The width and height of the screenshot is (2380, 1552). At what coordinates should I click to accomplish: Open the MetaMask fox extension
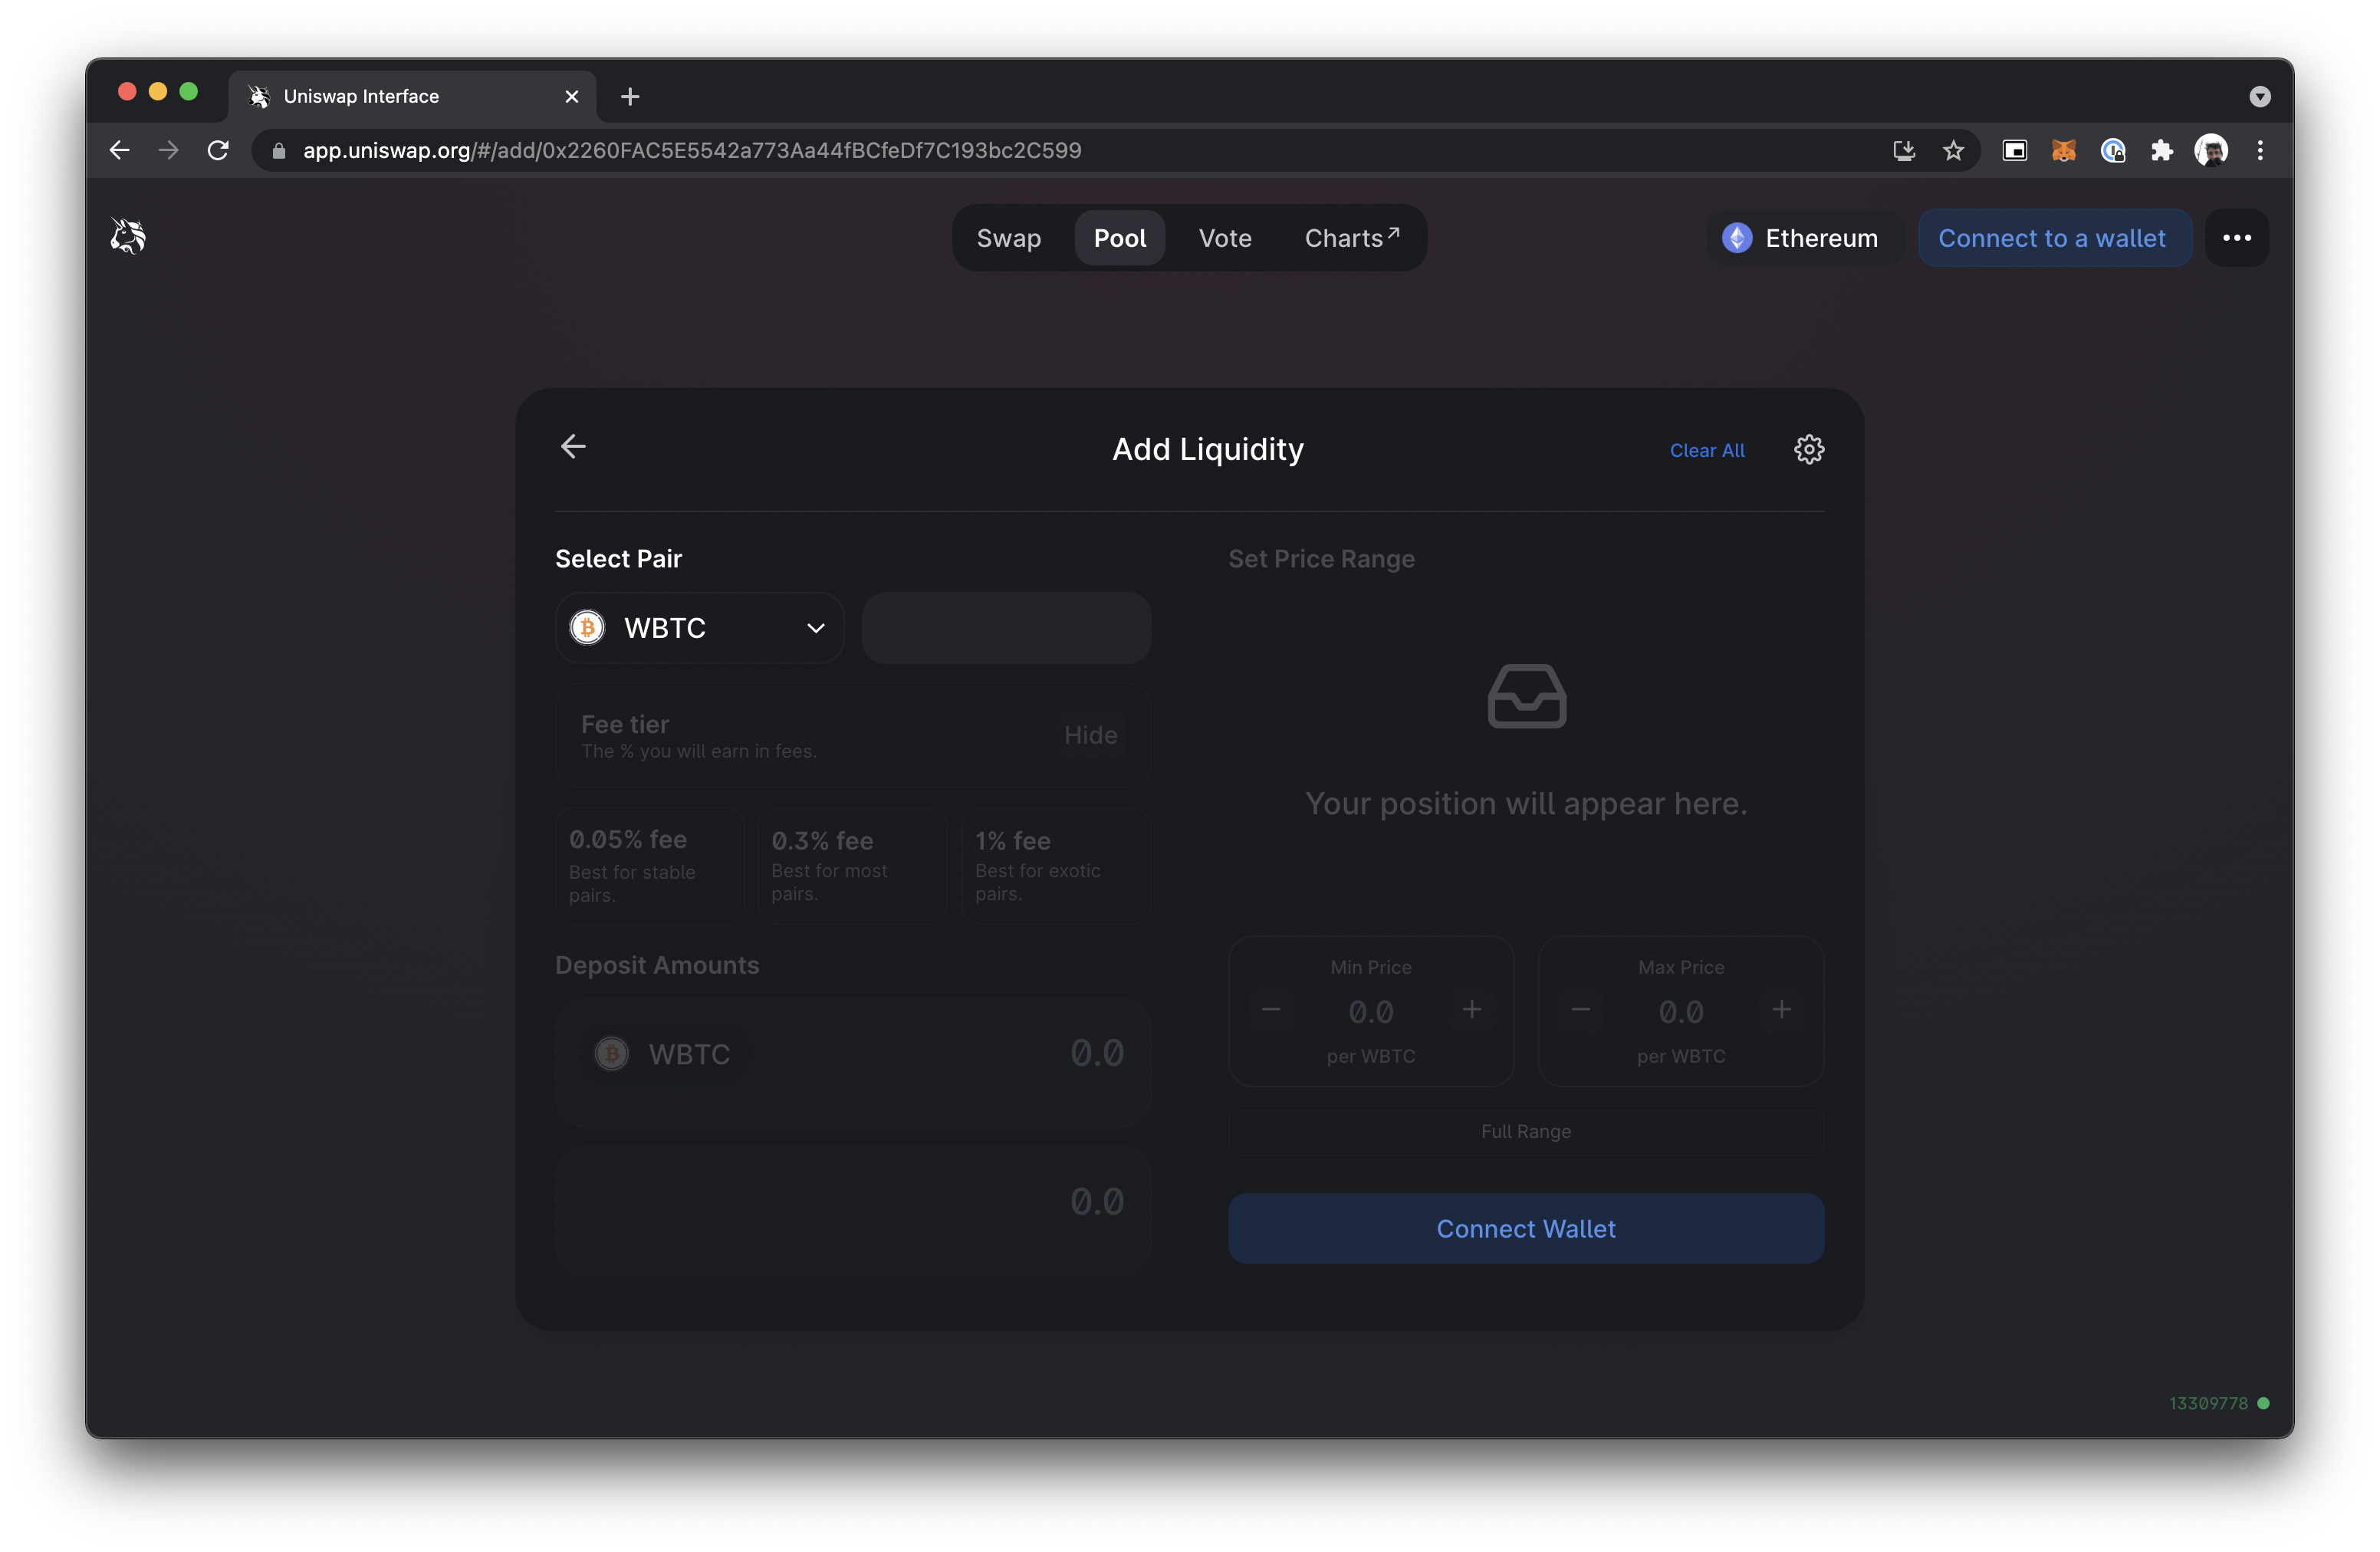pos(2063,150)
